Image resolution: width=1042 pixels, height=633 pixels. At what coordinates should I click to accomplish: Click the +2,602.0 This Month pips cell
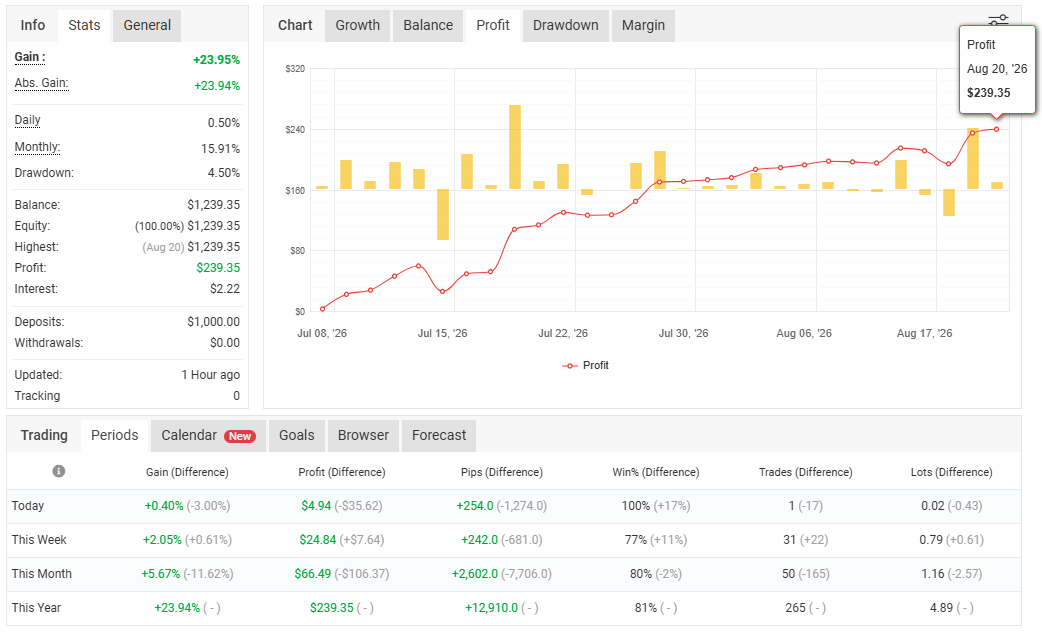(x=474, y=574)
